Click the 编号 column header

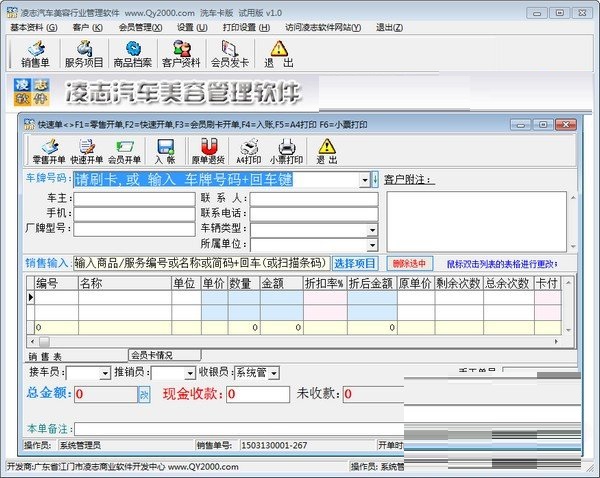pyautogui.click(x=56, y=283)
